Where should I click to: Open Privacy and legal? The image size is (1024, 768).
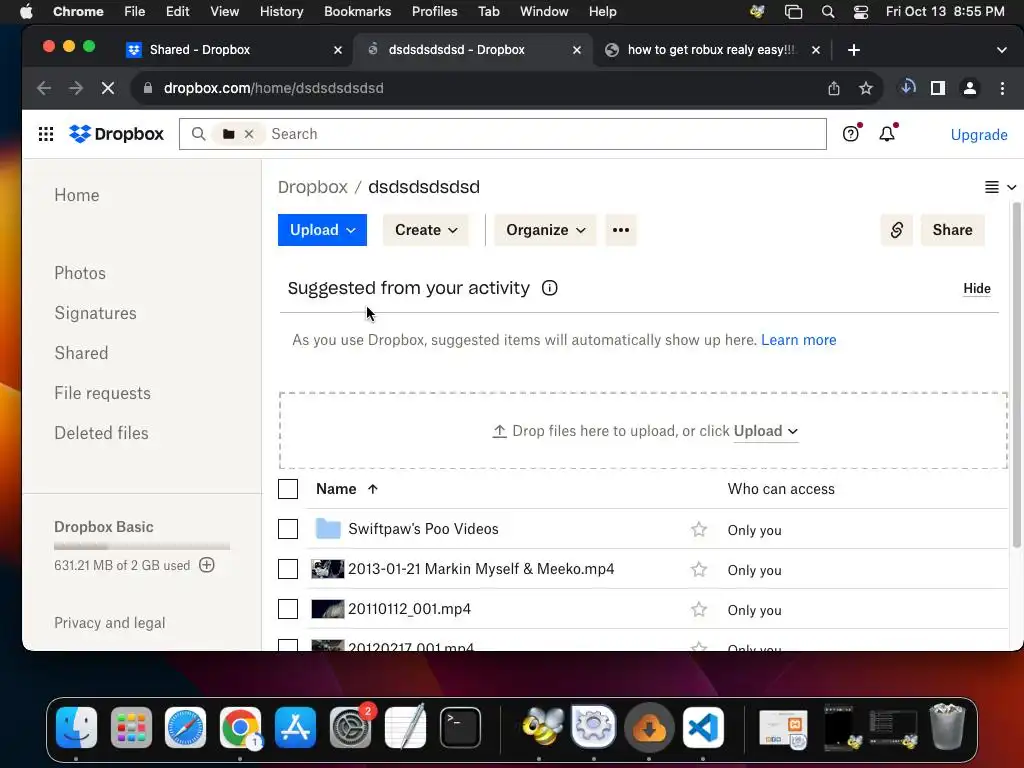coord(110,623)
